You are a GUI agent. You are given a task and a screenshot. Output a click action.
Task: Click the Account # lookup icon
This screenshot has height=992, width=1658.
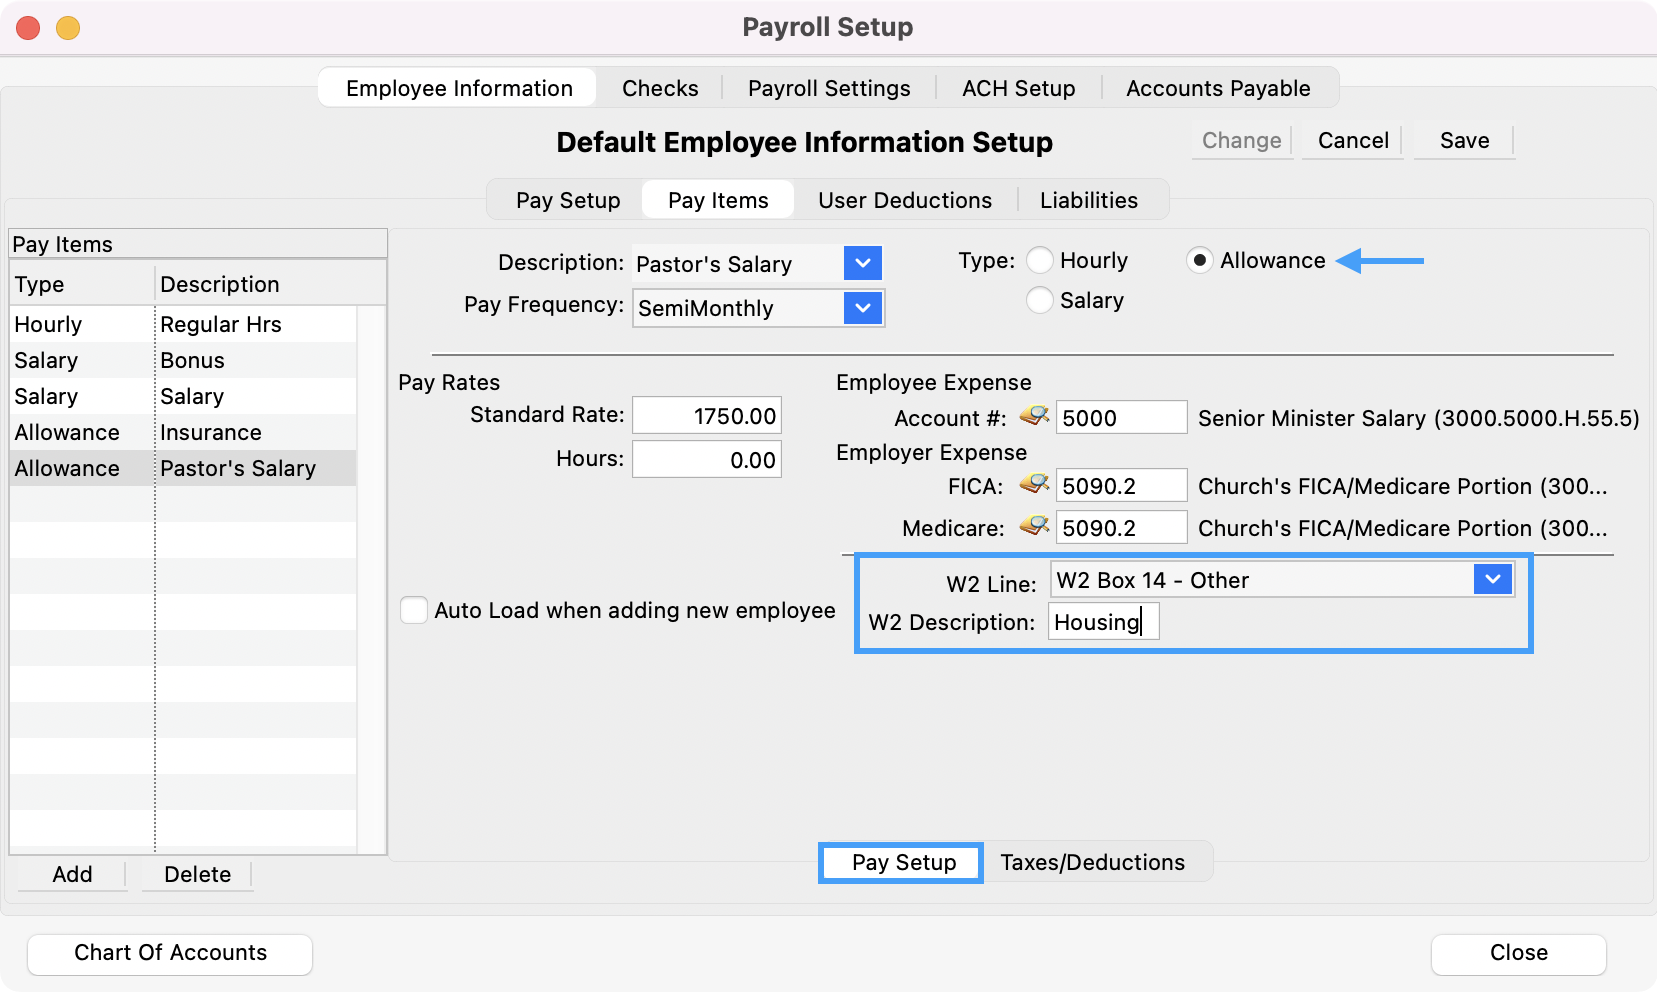[x=1033, y=416]
